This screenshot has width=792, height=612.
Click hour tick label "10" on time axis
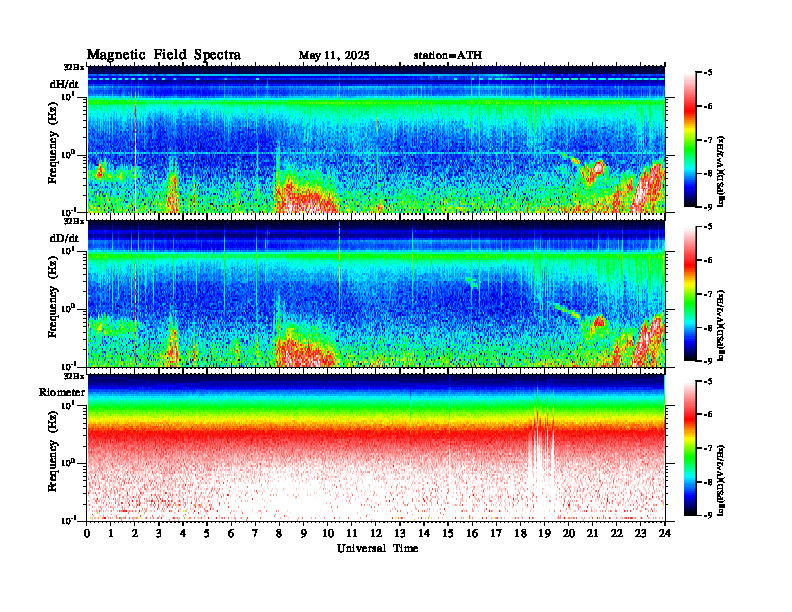click(327, 533)
